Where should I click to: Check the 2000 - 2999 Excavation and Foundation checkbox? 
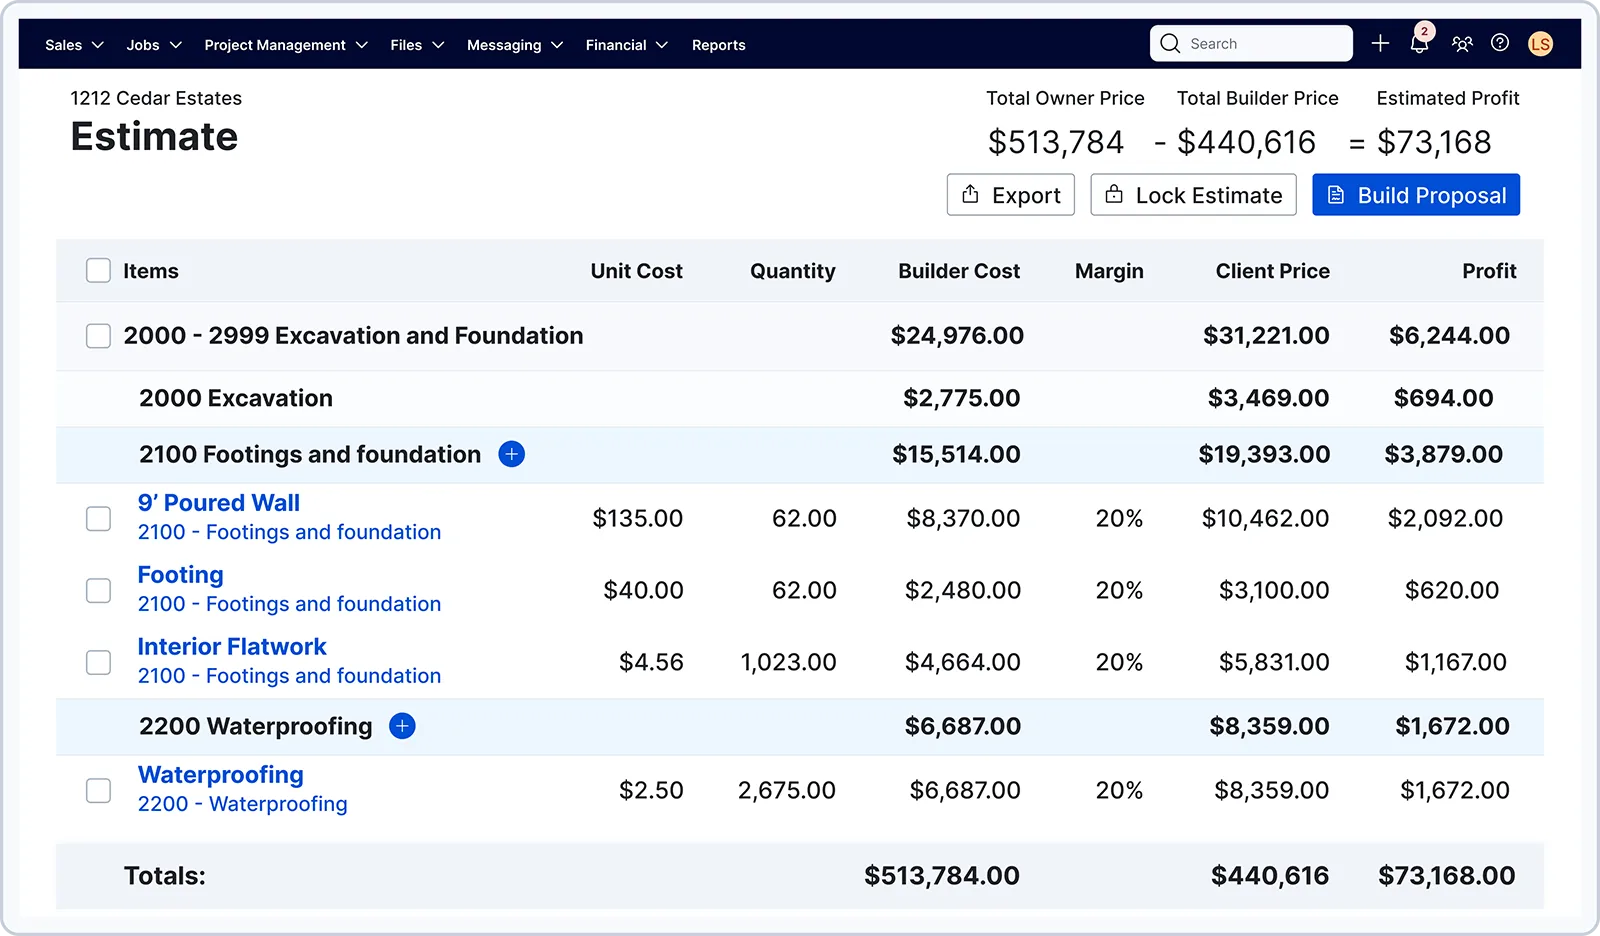98,336
